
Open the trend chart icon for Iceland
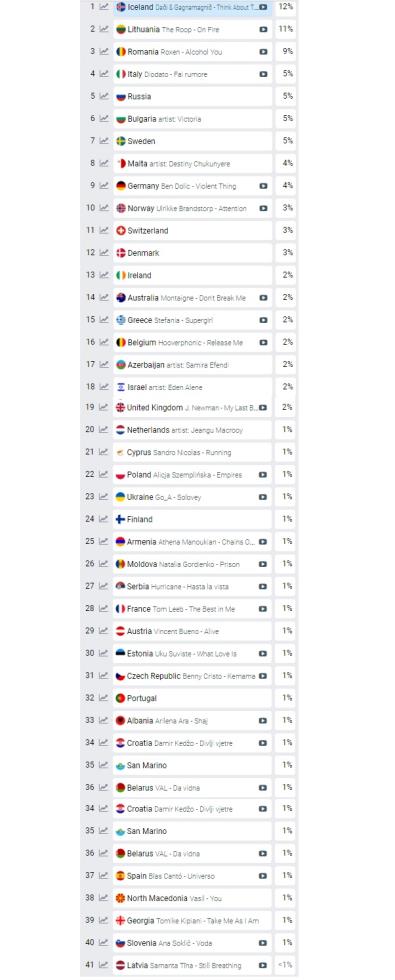104,7
